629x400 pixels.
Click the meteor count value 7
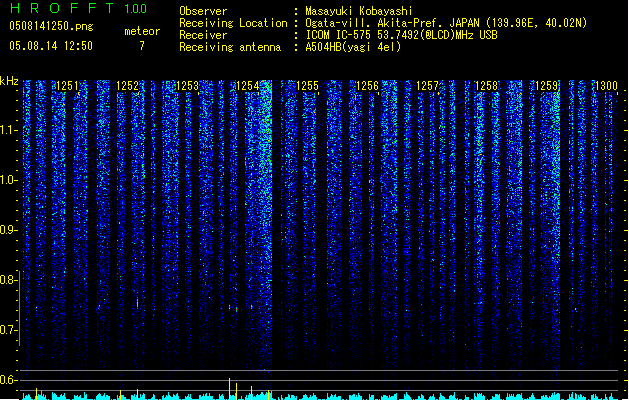tap(142, 46)
